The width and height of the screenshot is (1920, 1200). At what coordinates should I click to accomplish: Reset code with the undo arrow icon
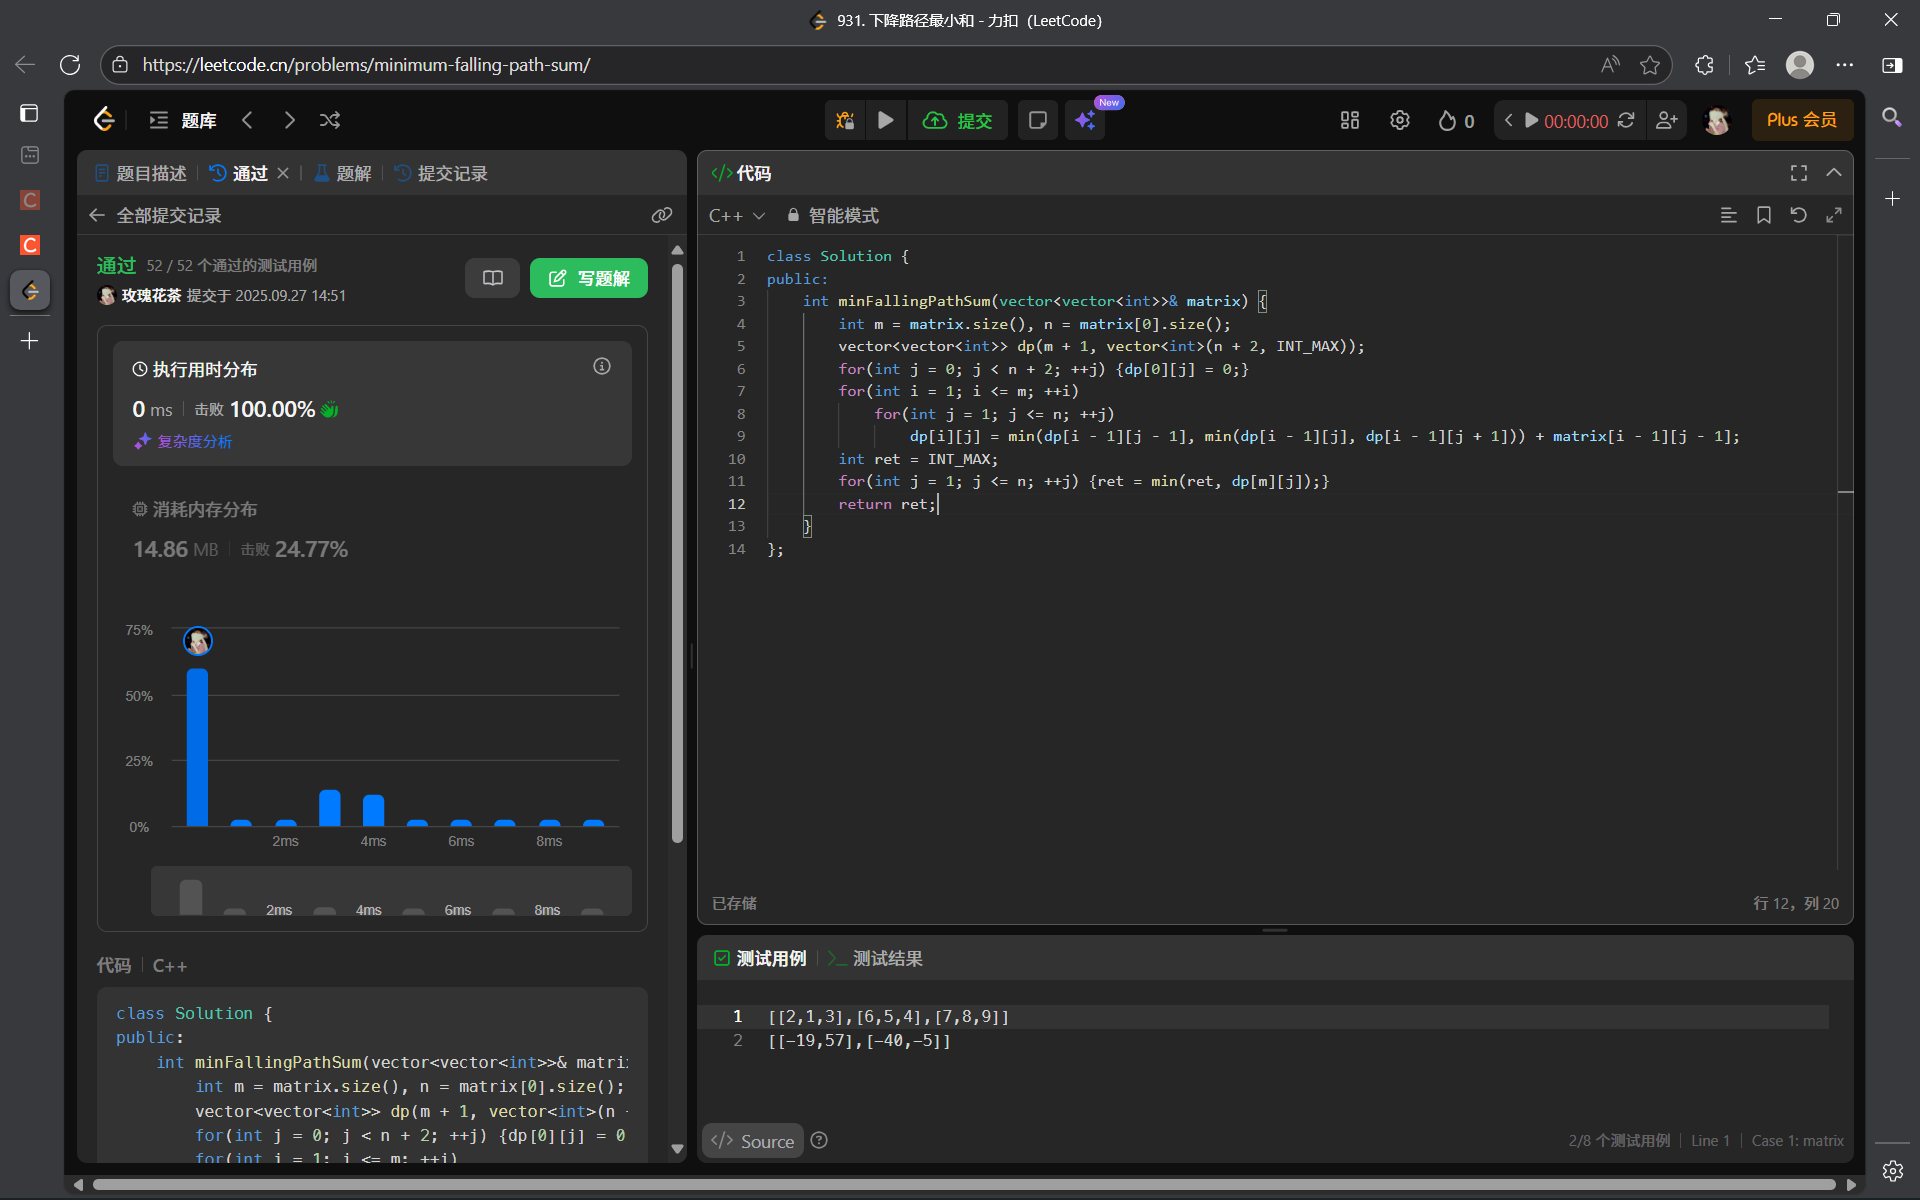tap(1798, 215)
